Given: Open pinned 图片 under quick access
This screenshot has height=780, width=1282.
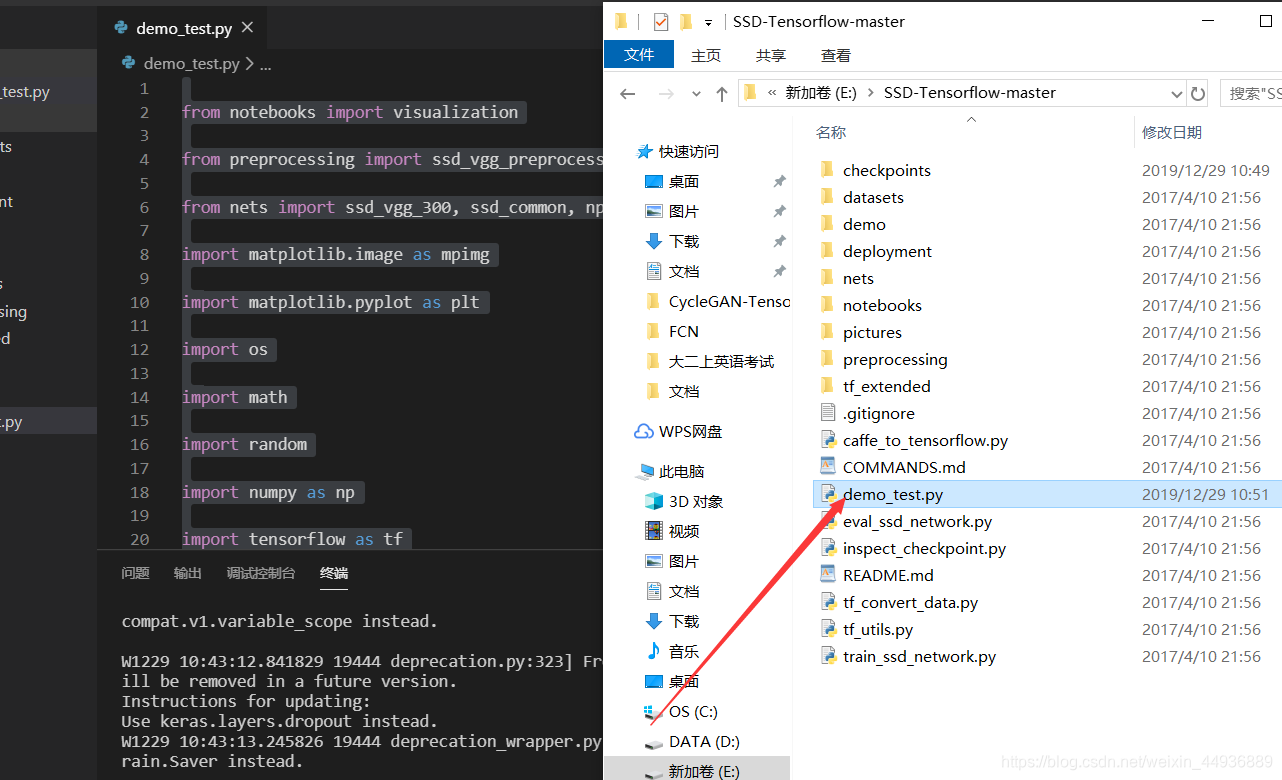Looking at the screenshot, I should pos(684,211).
